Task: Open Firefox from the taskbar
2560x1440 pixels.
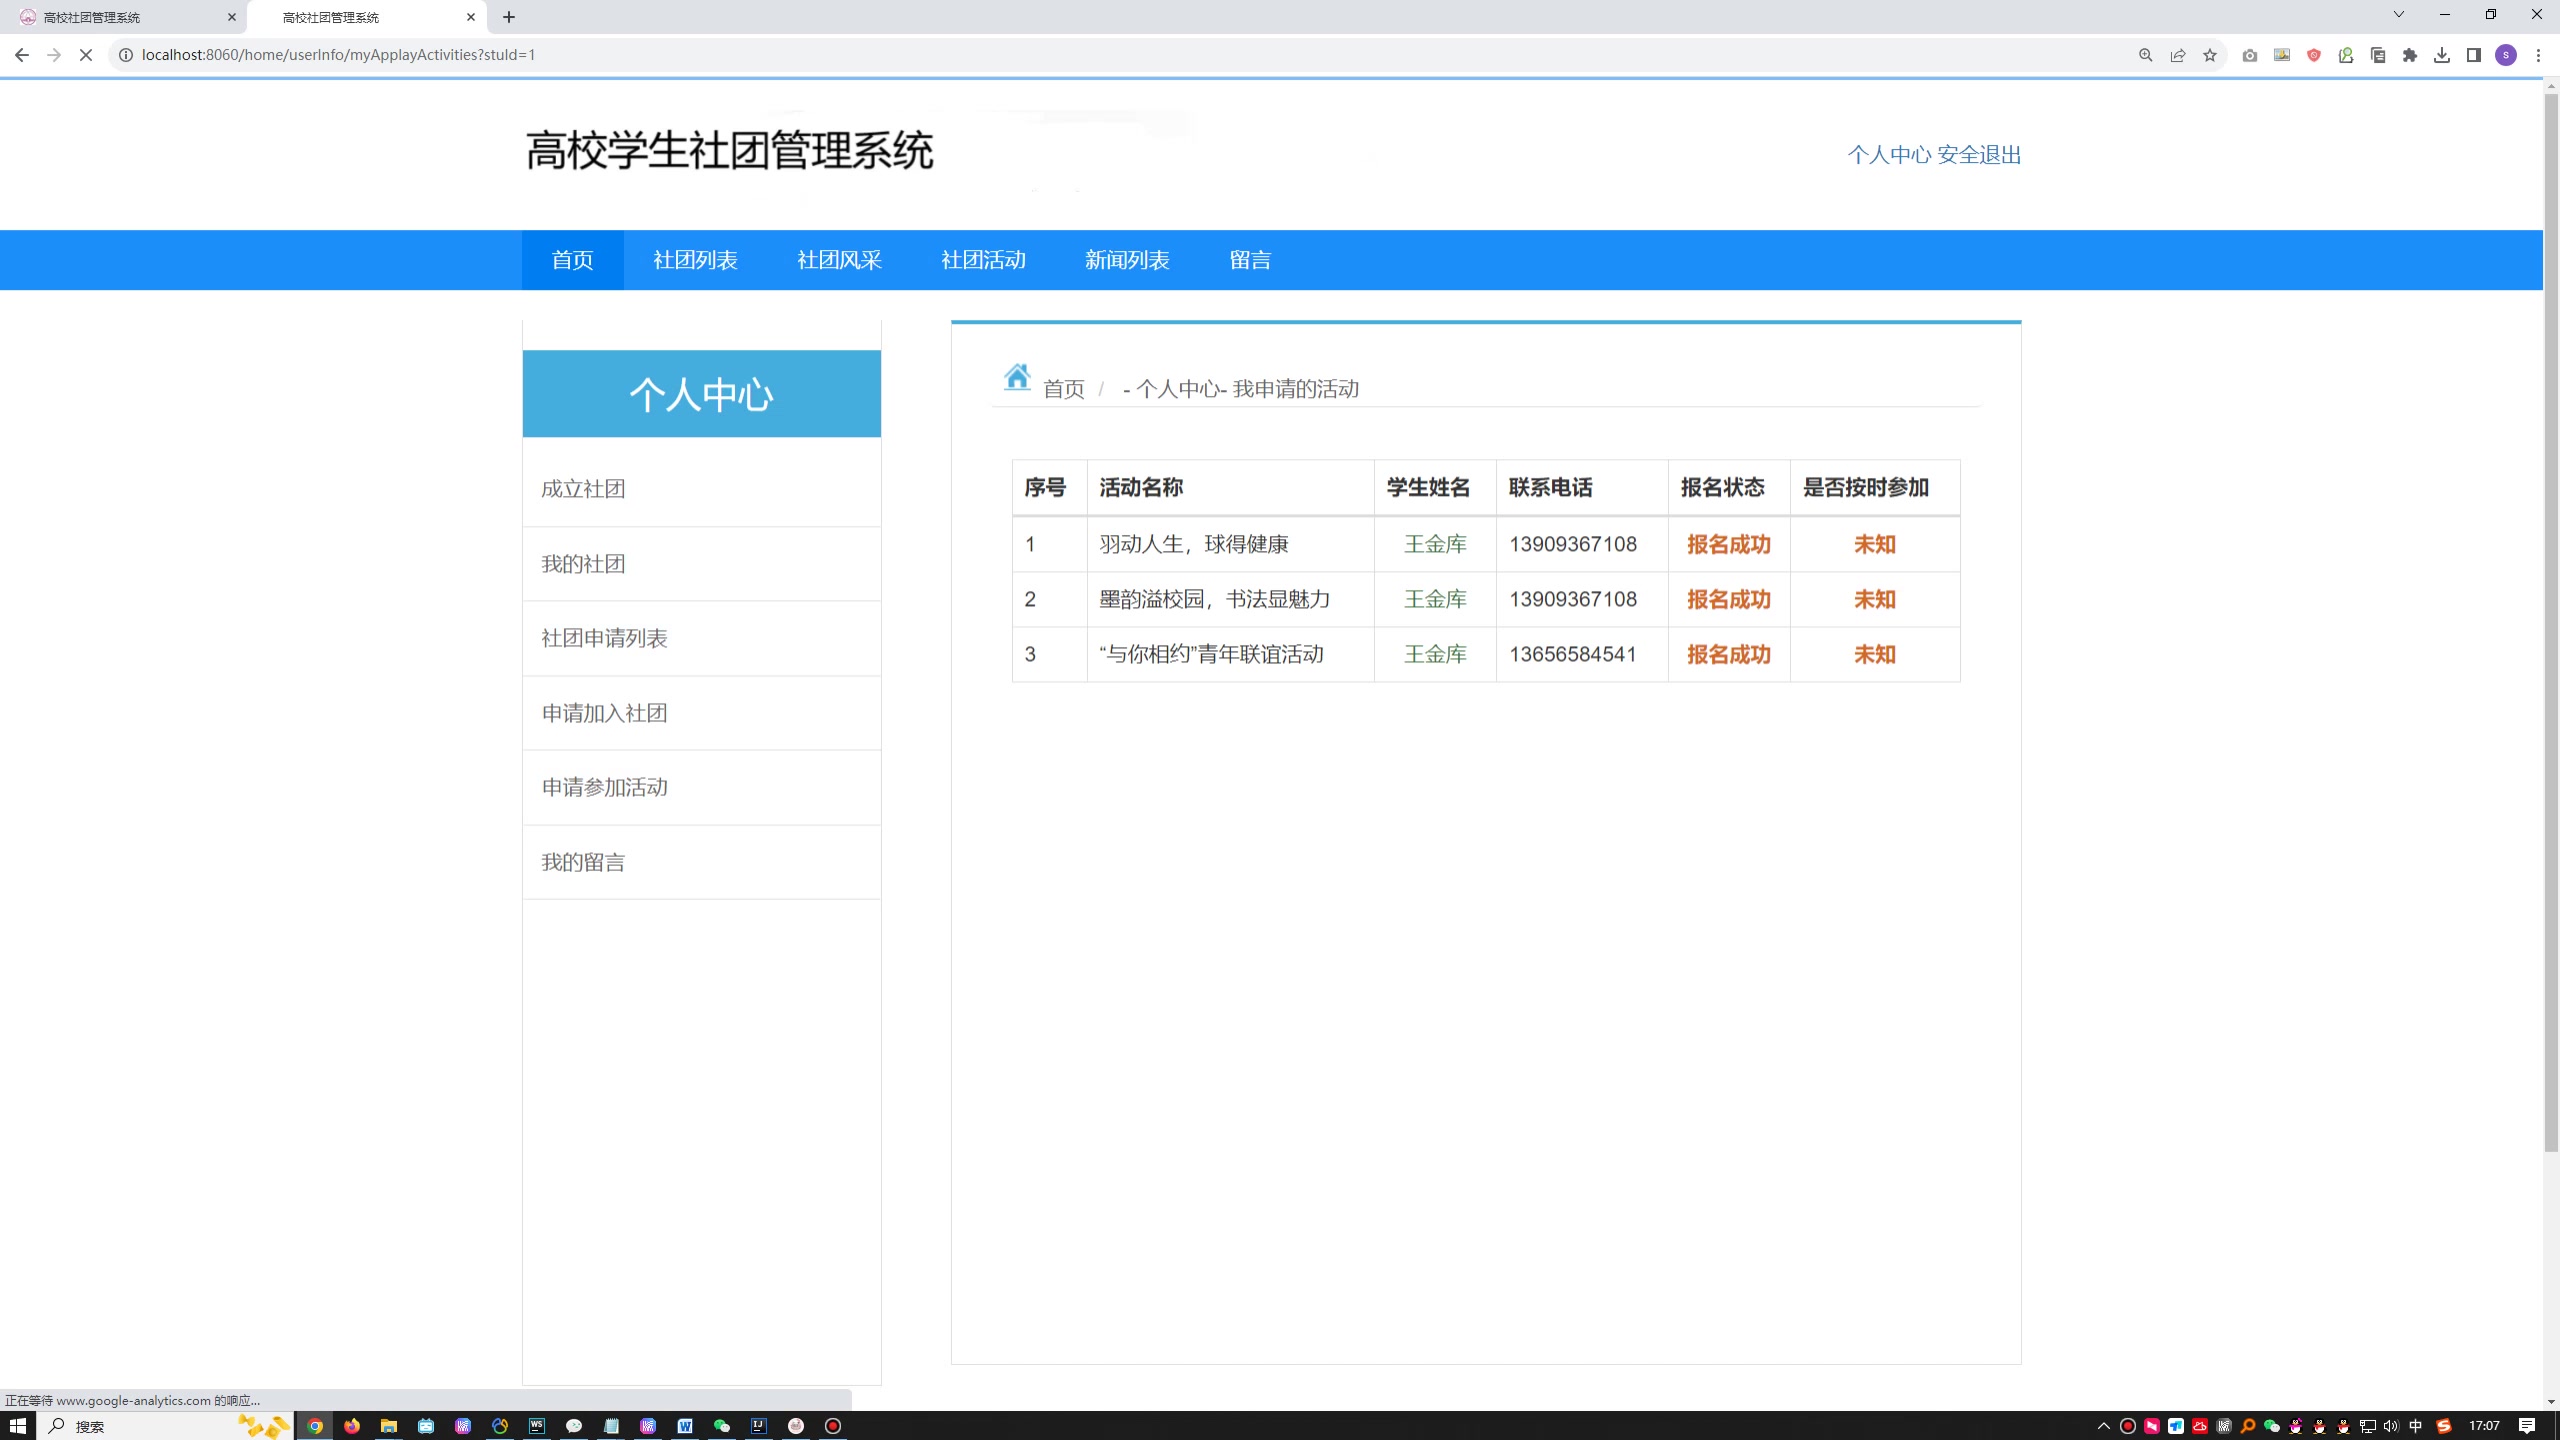Action: [352, 1426]
